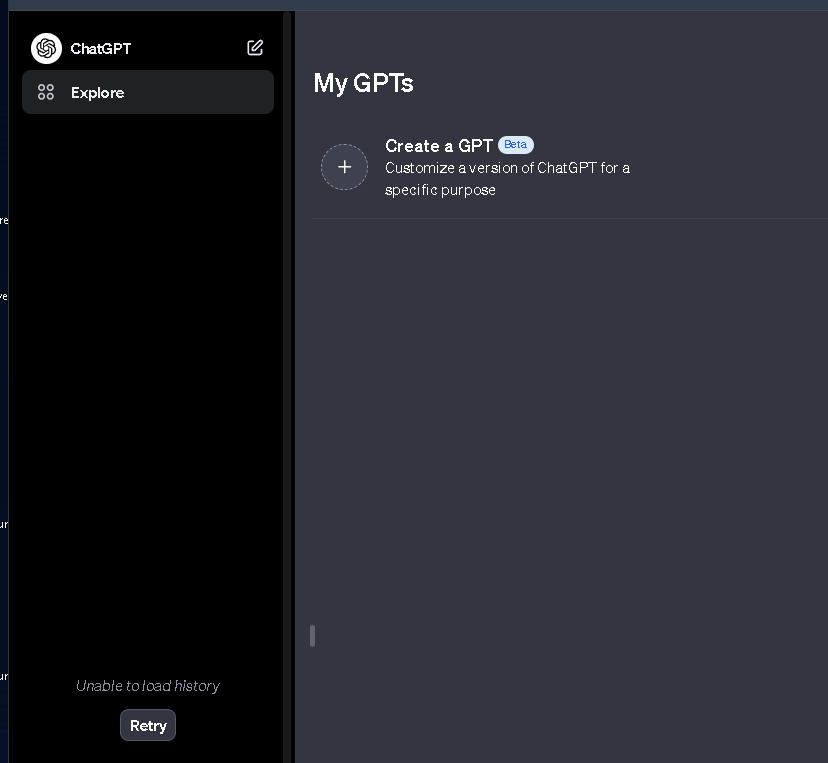Image resolution: width=828 pixels, height=763 pixels.
Task: Click the My GPTs heading
Action: (363, 83)
